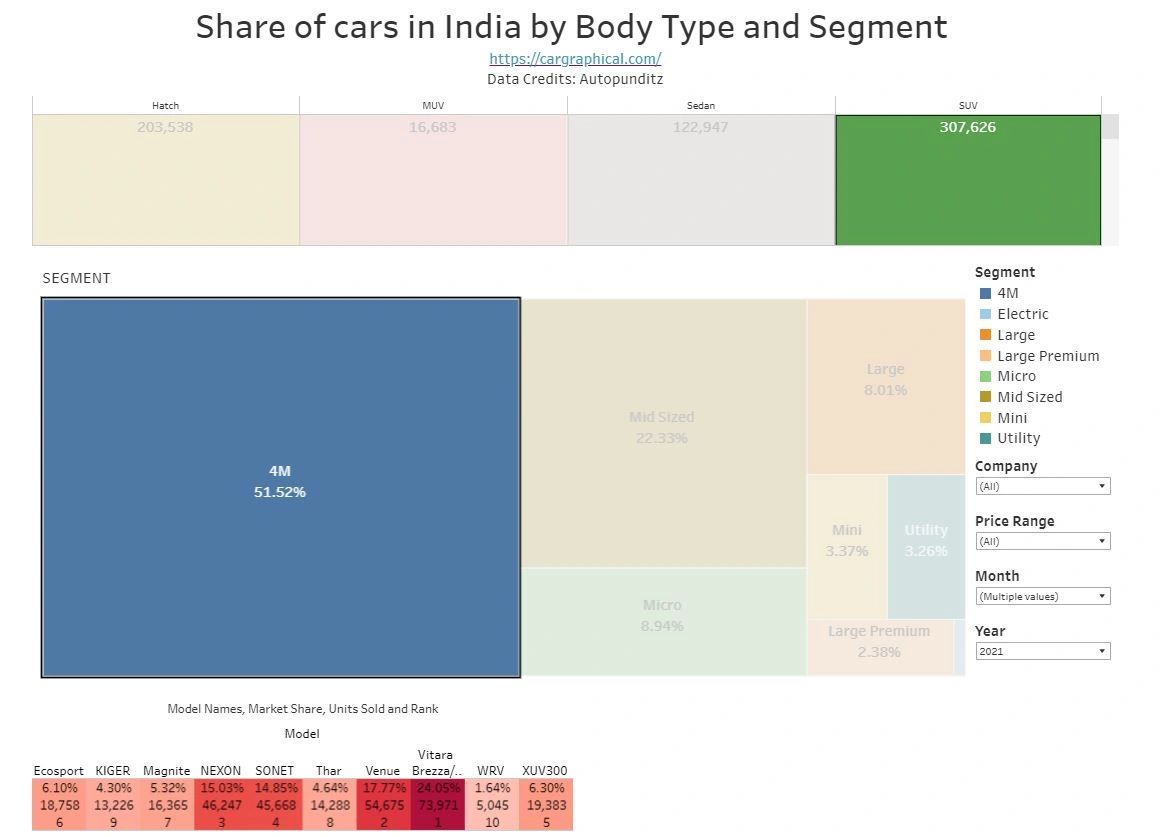
Task: Click the 4M legend color swatch
Action: click(x=985, y=293)
